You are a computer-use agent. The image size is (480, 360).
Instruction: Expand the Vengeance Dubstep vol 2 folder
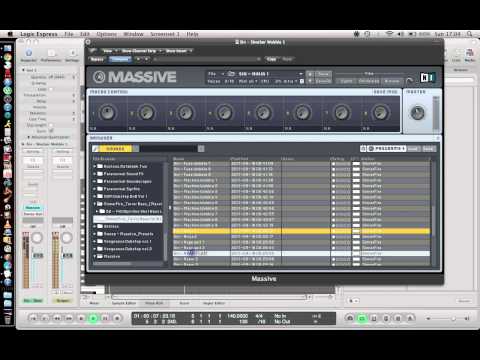coord(95,249)
